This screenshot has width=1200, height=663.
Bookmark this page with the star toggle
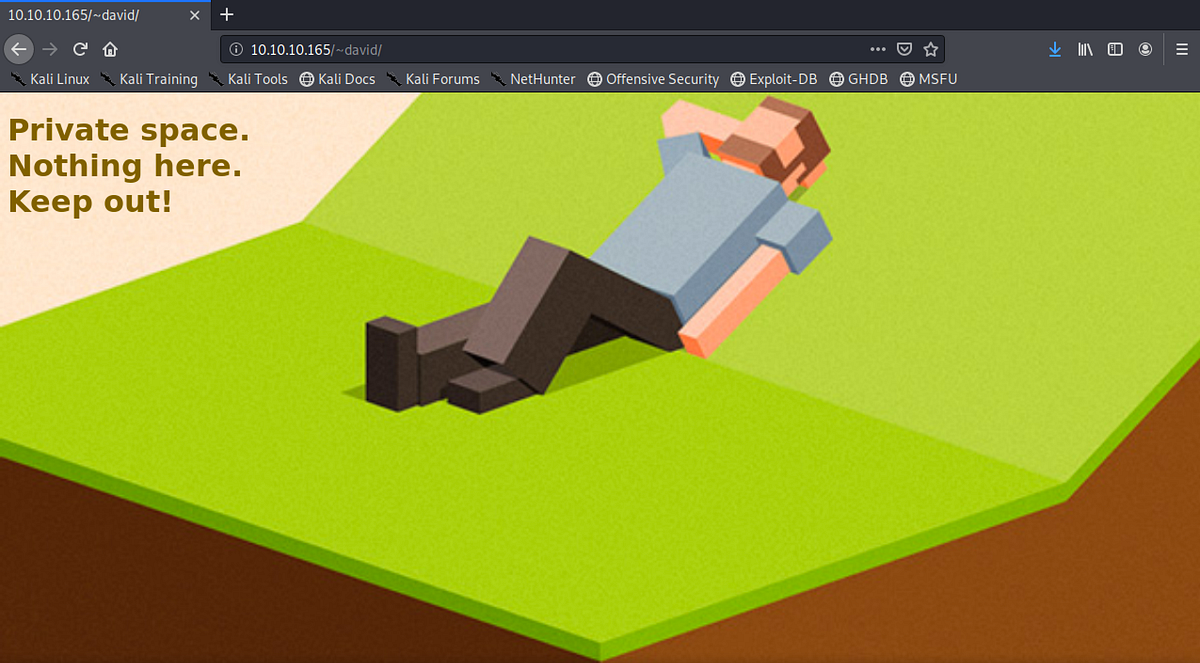coord(931,48)
